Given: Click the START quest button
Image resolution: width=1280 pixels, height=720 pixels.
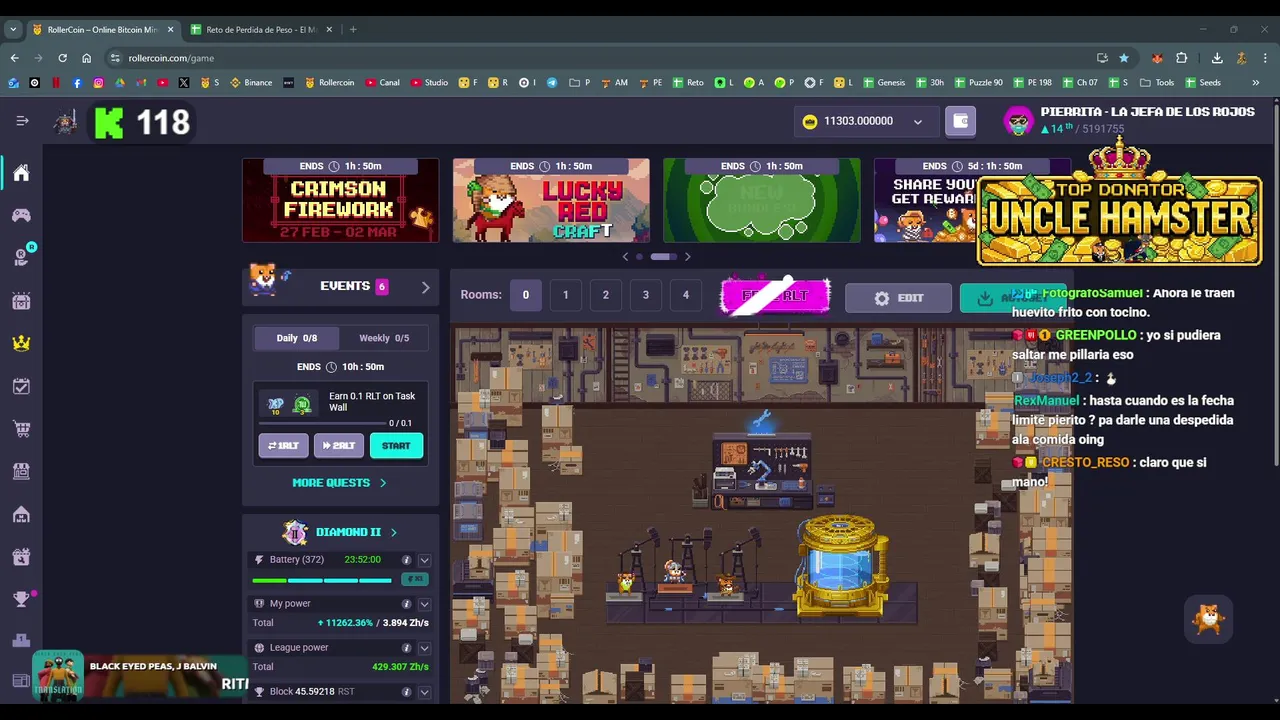Looking at the screenshot, I should 396,446.
